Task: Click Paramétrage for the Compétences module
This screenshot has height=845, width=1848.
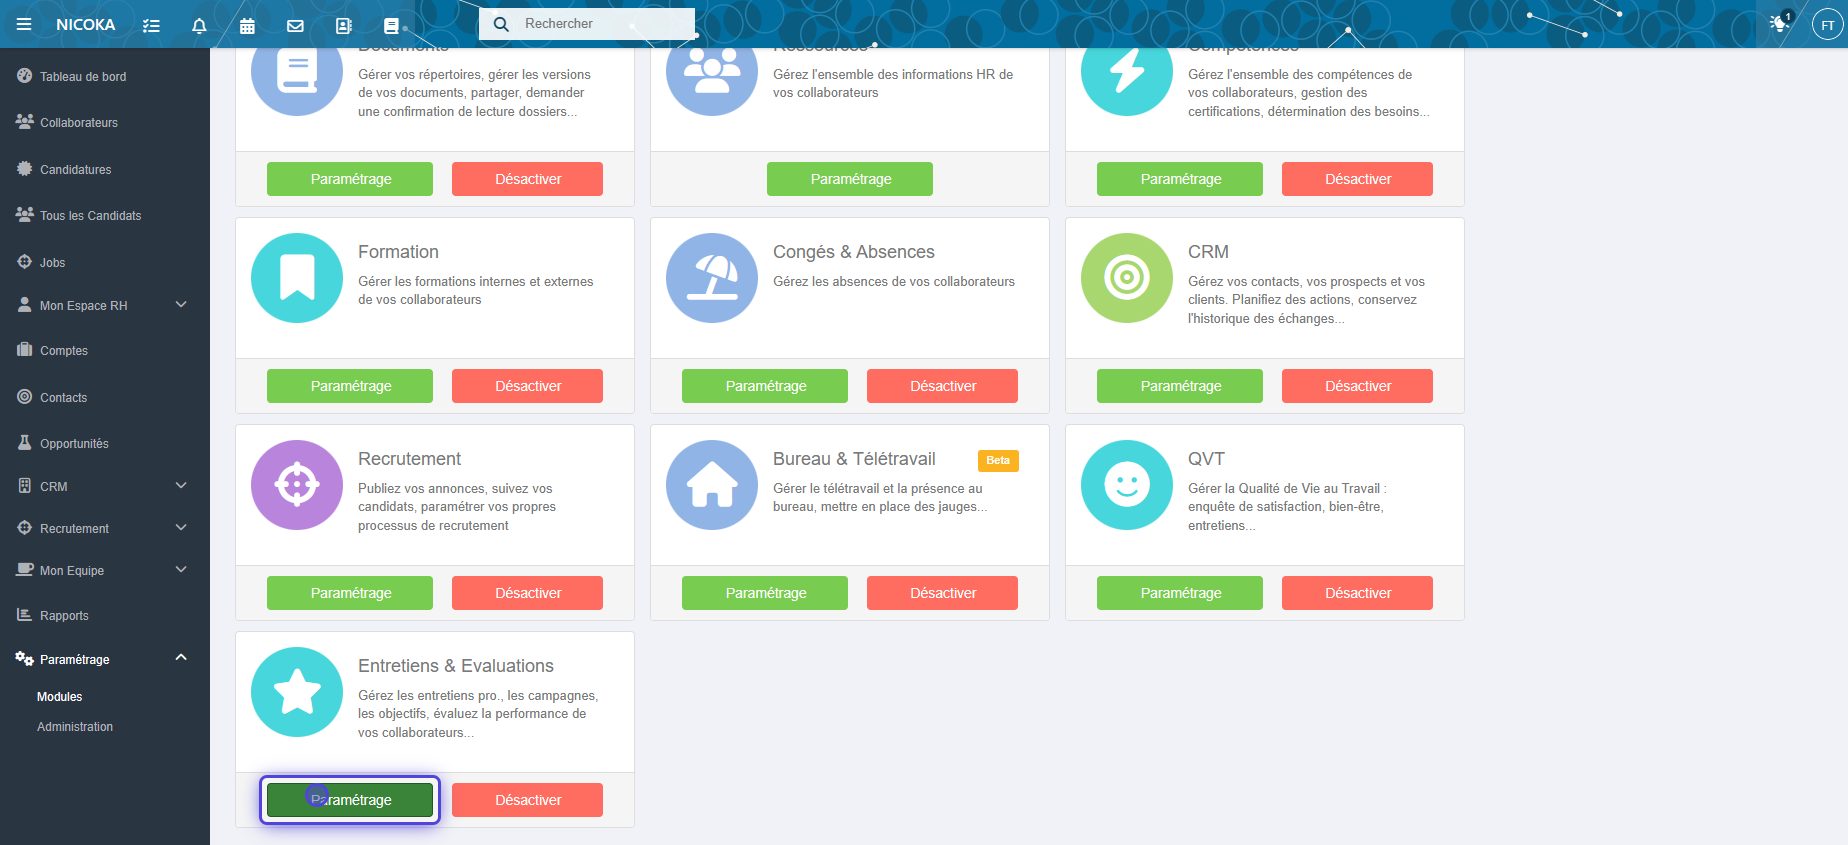Action: (x=1180, y=179)
